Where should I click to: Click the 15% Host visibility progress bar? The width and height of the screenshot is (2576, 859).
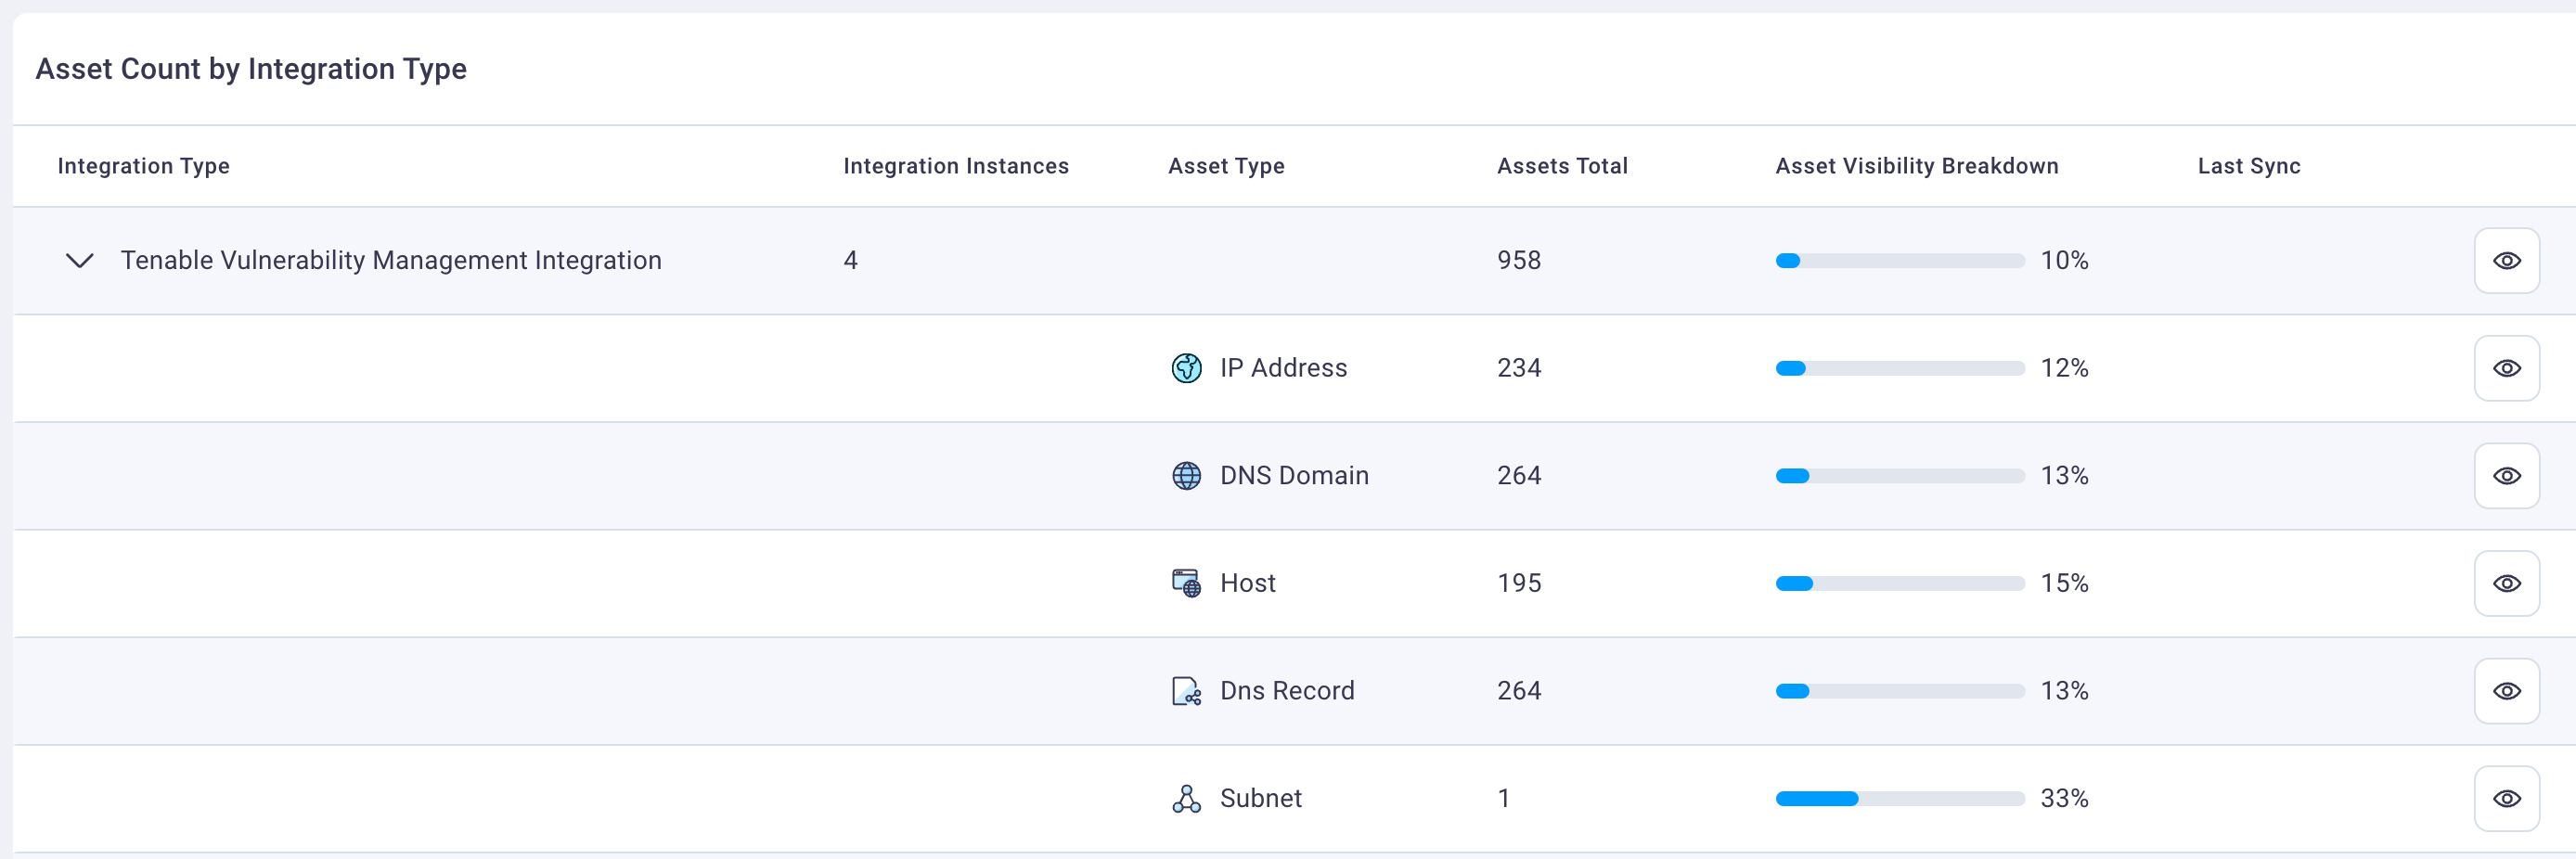tap(1900, 583)
